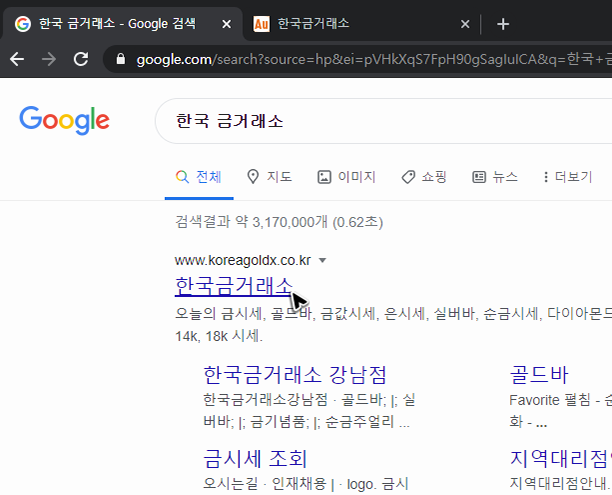Open a new tab with the plus icon

(x=503, y=24)
